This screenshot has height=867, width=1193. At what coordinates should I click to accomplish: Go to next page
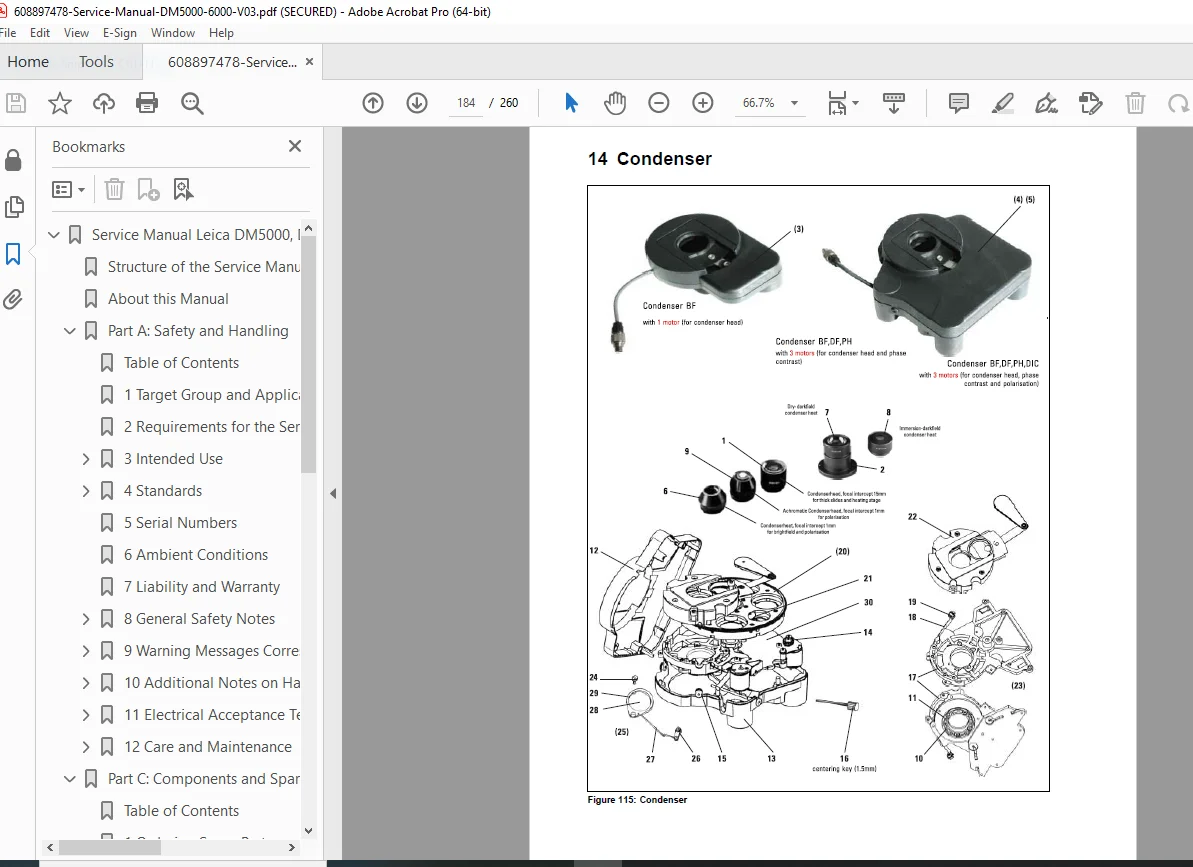point(417,103)
